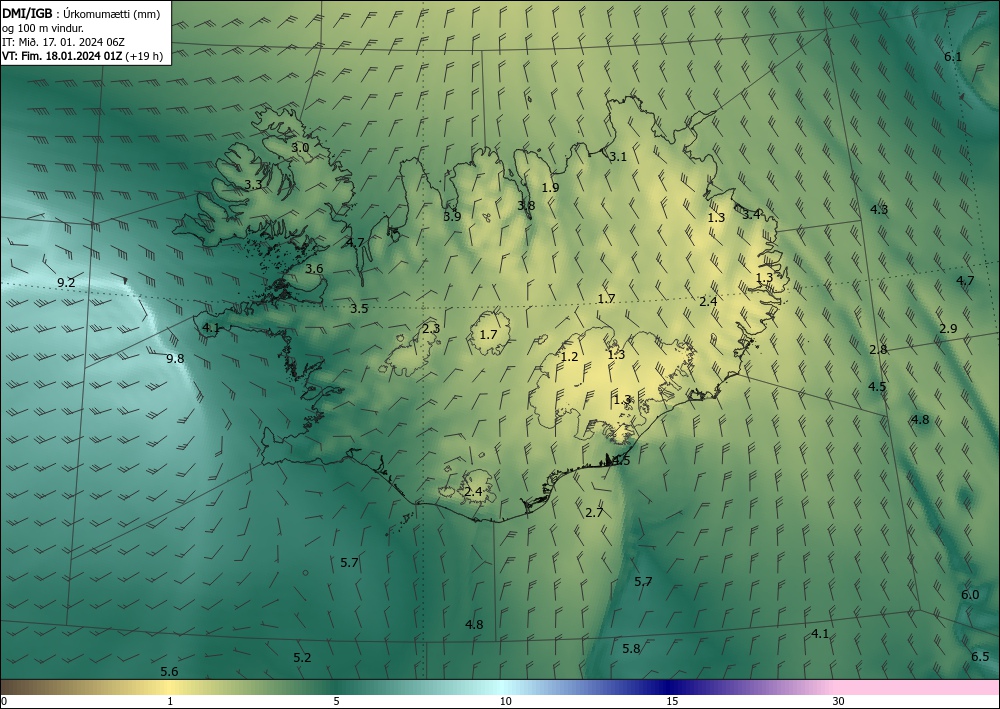Click the 3.4 value on the east coast
Image resolution: width=1000 pixels, height=709 pixels.
pos(751,214)
